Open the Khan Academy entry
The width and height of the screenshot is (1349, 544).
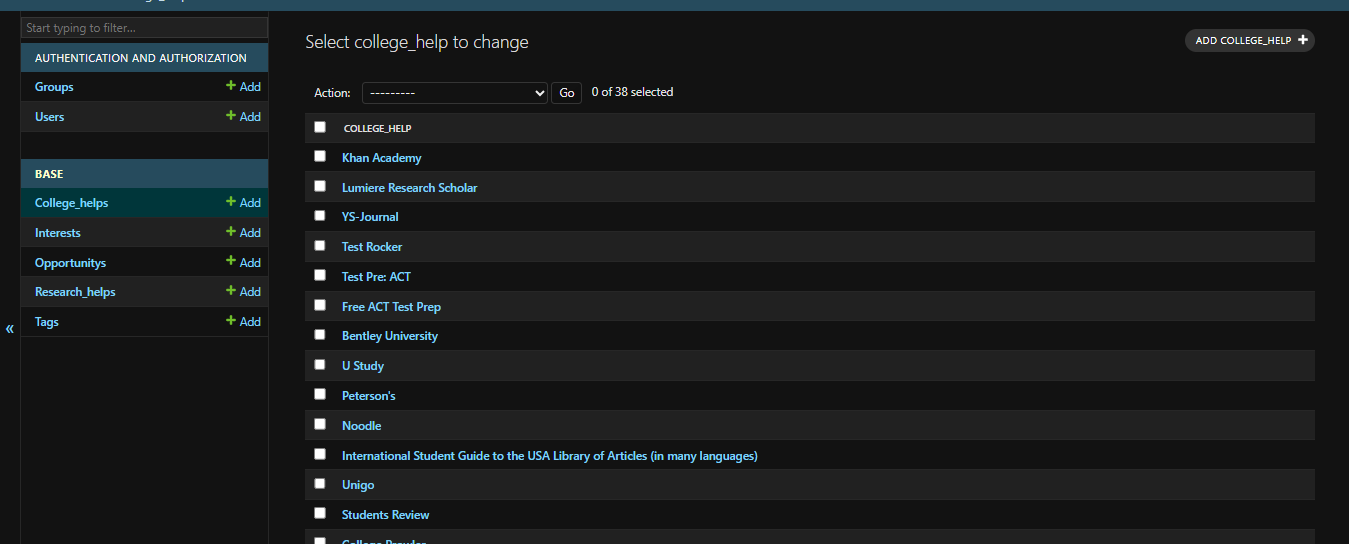[382, 158]
